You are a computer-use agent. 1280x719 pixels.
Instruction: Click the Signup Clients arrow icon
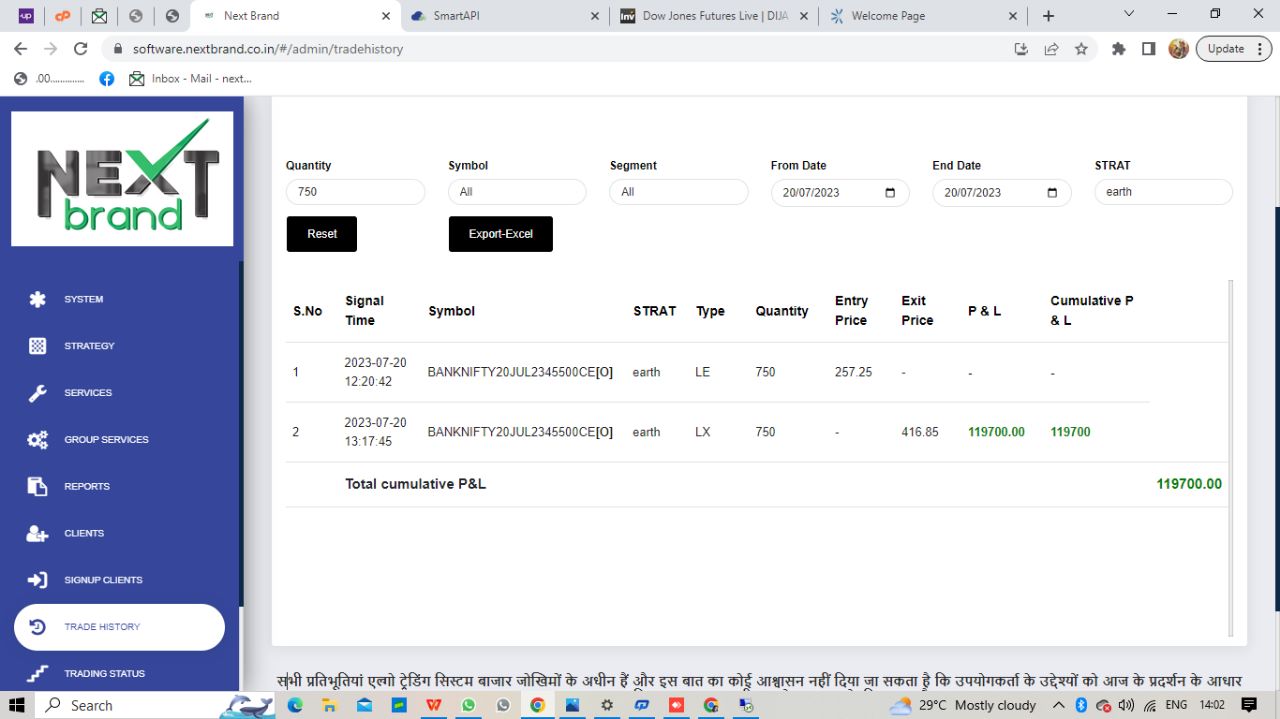38,580
